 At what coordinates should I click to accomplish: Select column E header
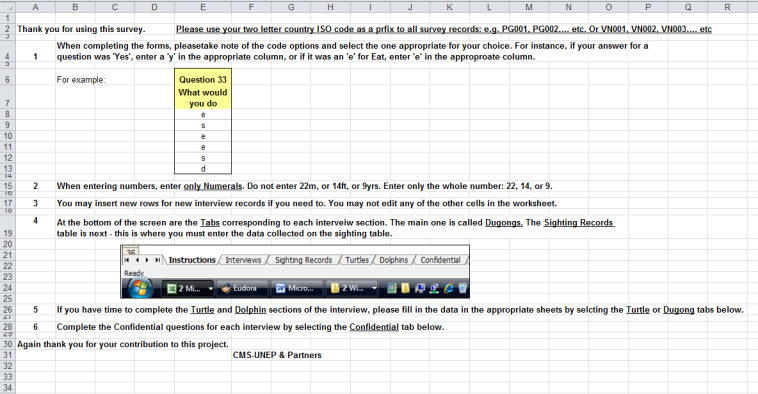pos(203,7)
